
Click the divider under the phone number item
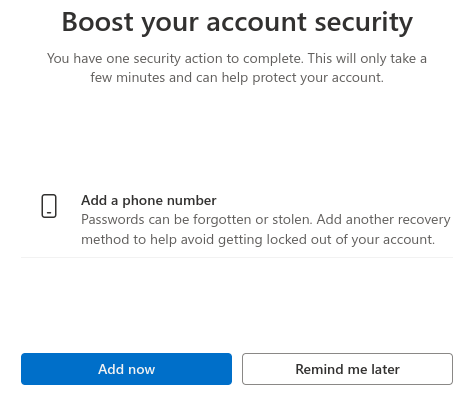[x=237, y=257]
